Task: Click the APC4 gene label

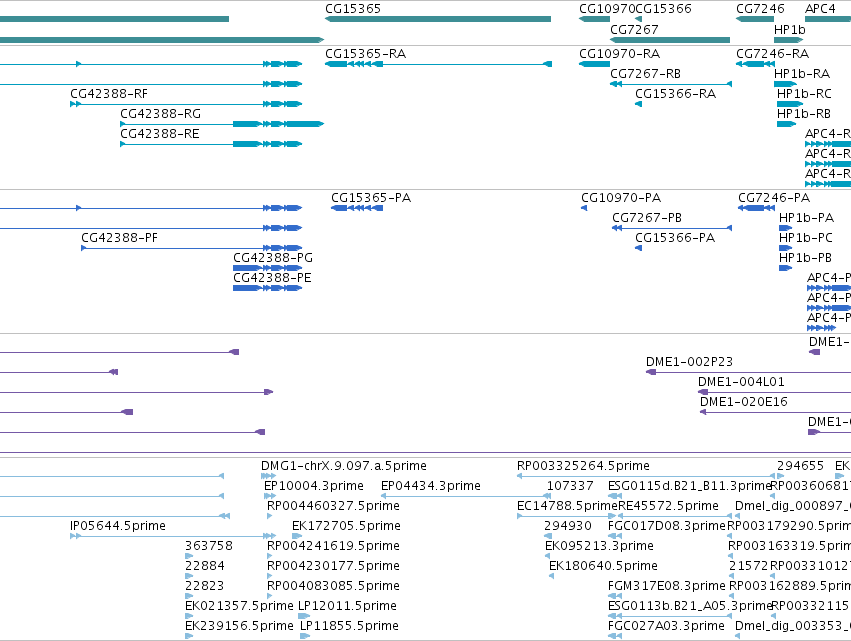Action: coord(820,9)
